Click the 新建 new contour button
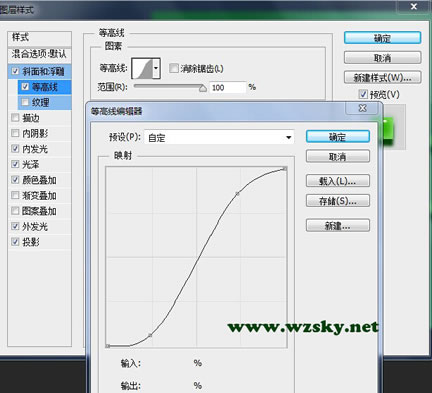This screenshot has height=393, width=432. (x=338, y=225)
